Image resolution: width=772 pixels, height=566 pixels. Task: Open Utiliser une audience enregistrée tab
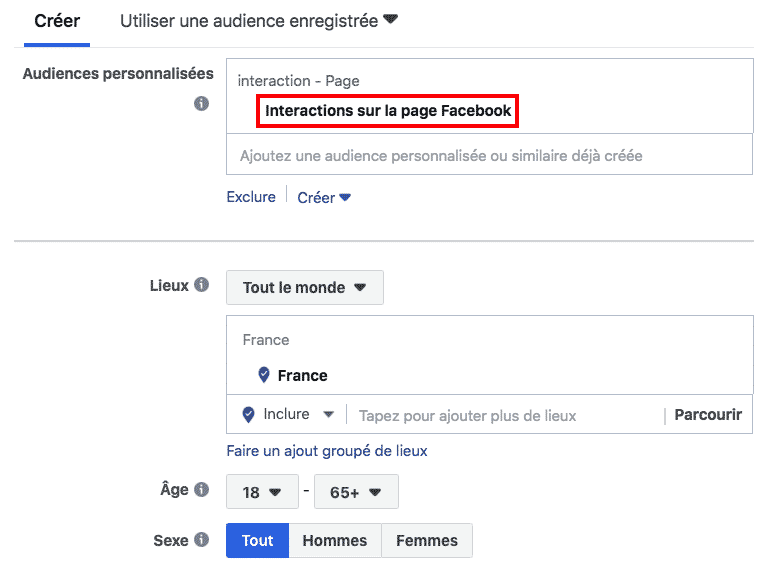pos(258,21)
